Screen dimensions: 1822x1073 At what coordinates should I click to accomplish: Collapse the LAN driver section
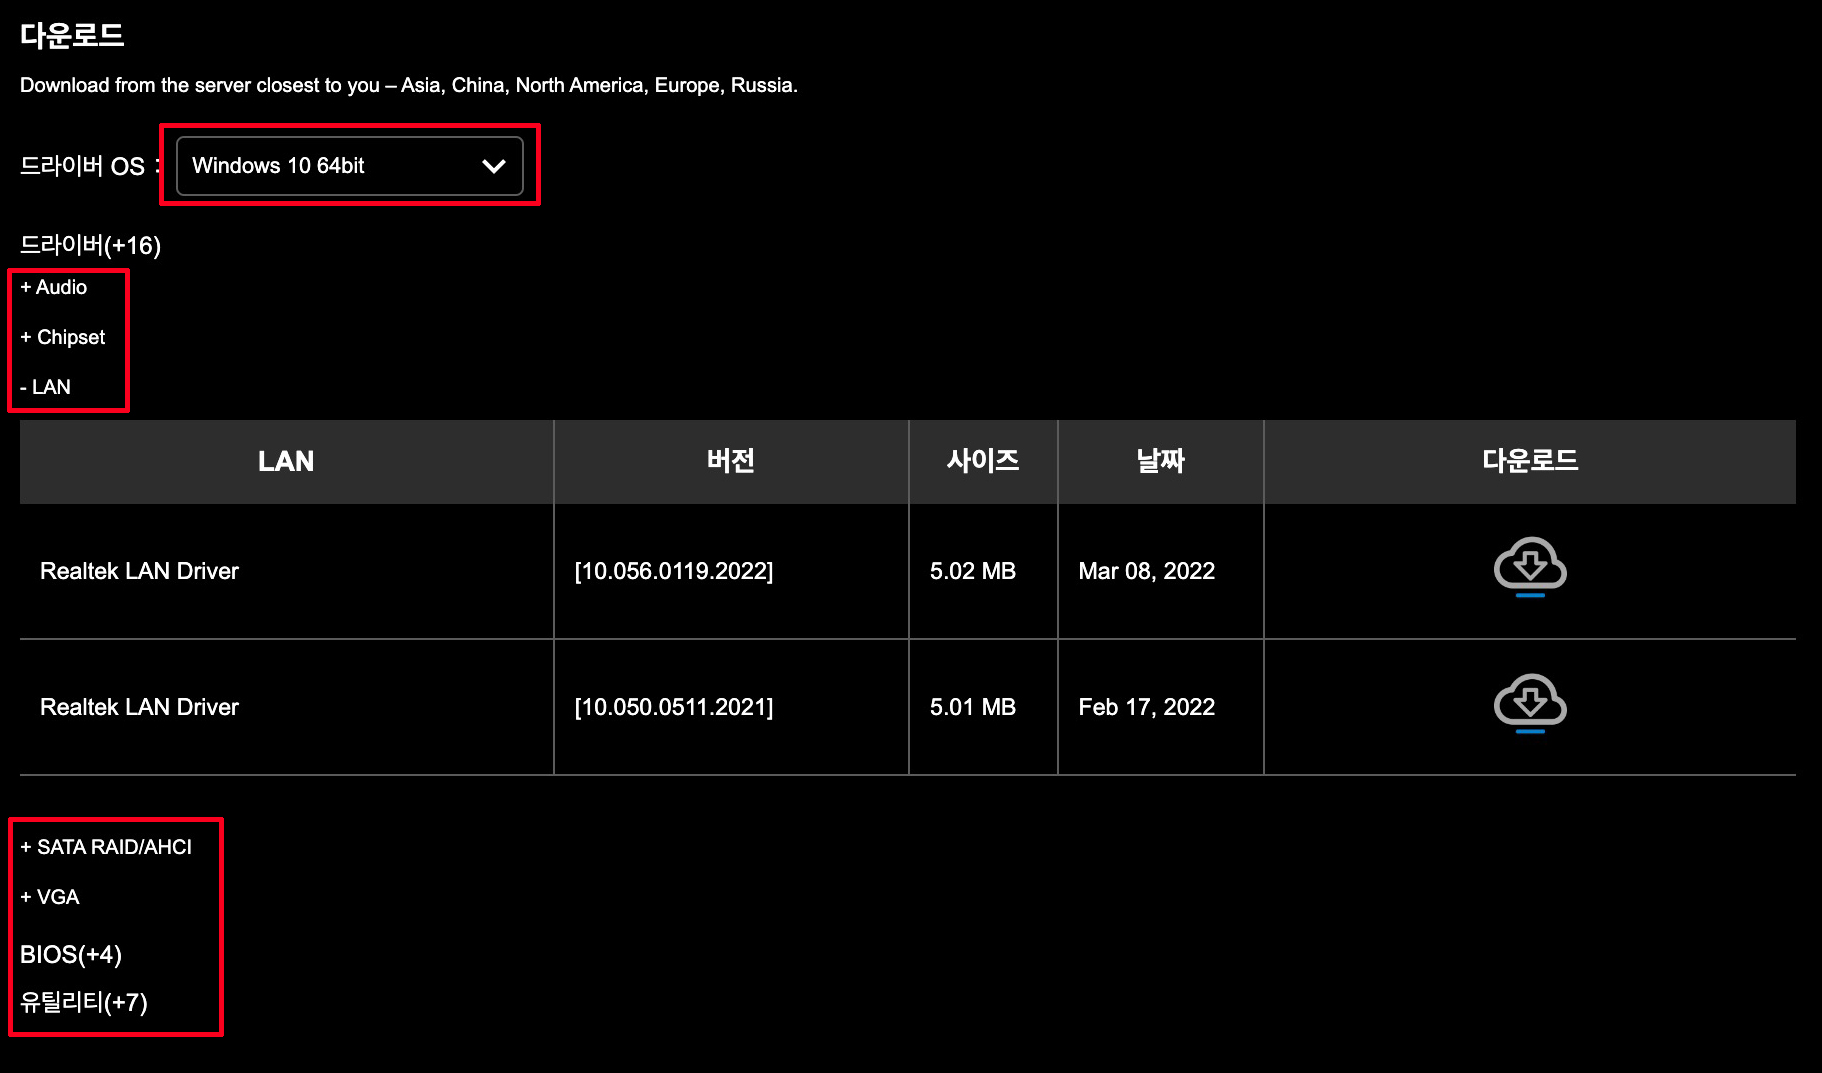tap(46, 387)
